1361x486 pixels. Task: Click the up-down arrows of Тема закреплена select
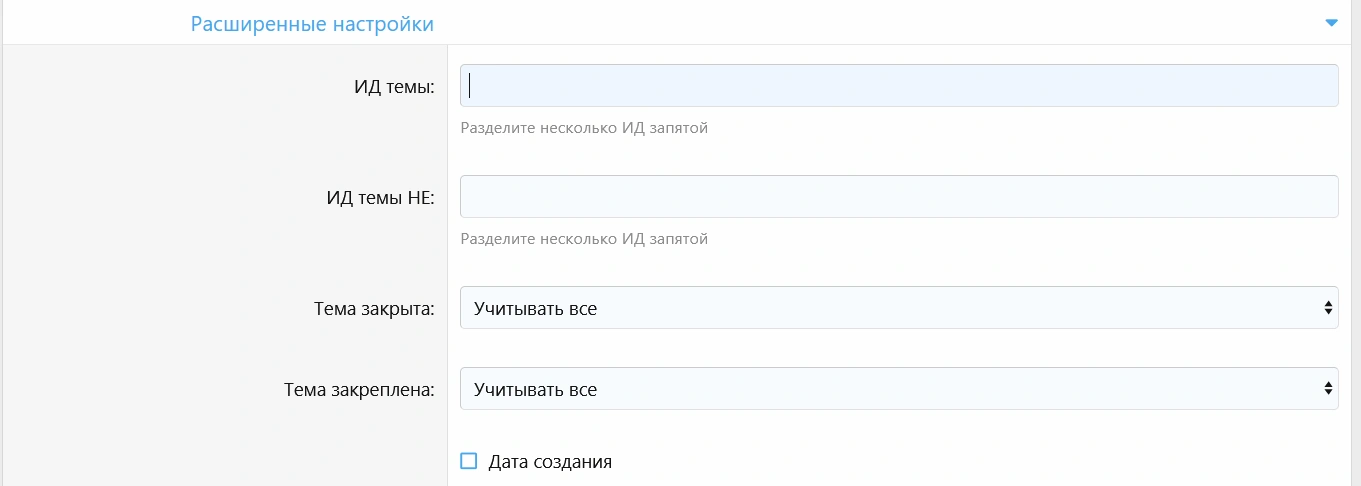(1327, 389)
